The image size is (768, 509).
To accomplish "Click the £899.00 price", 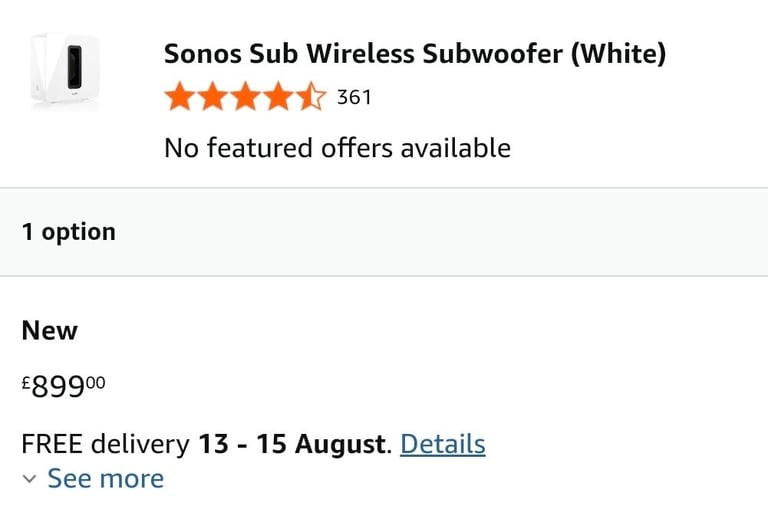I will tap(63, 386).
